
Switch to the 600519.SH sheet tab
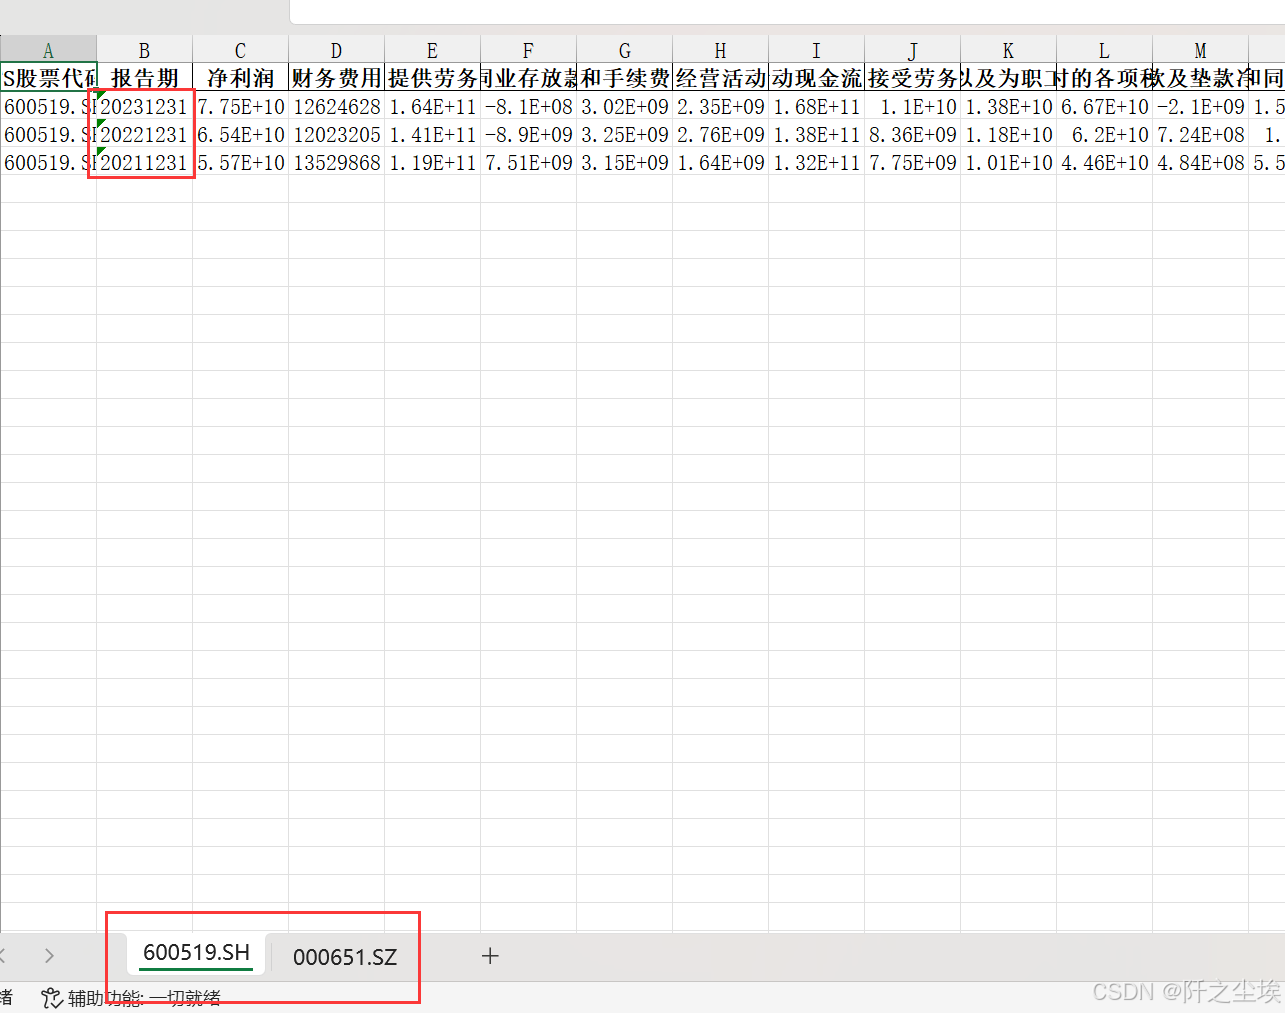(x=196, y=953)
